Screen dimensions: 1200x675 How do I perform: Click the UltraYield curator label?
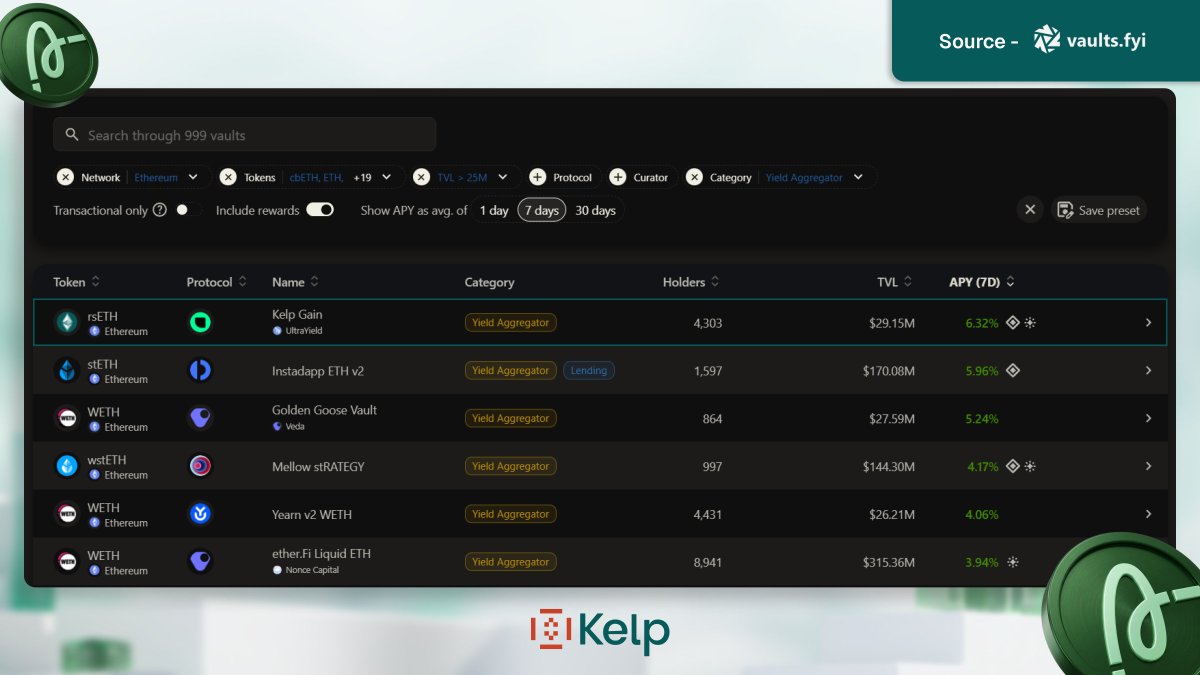point(302,330)
